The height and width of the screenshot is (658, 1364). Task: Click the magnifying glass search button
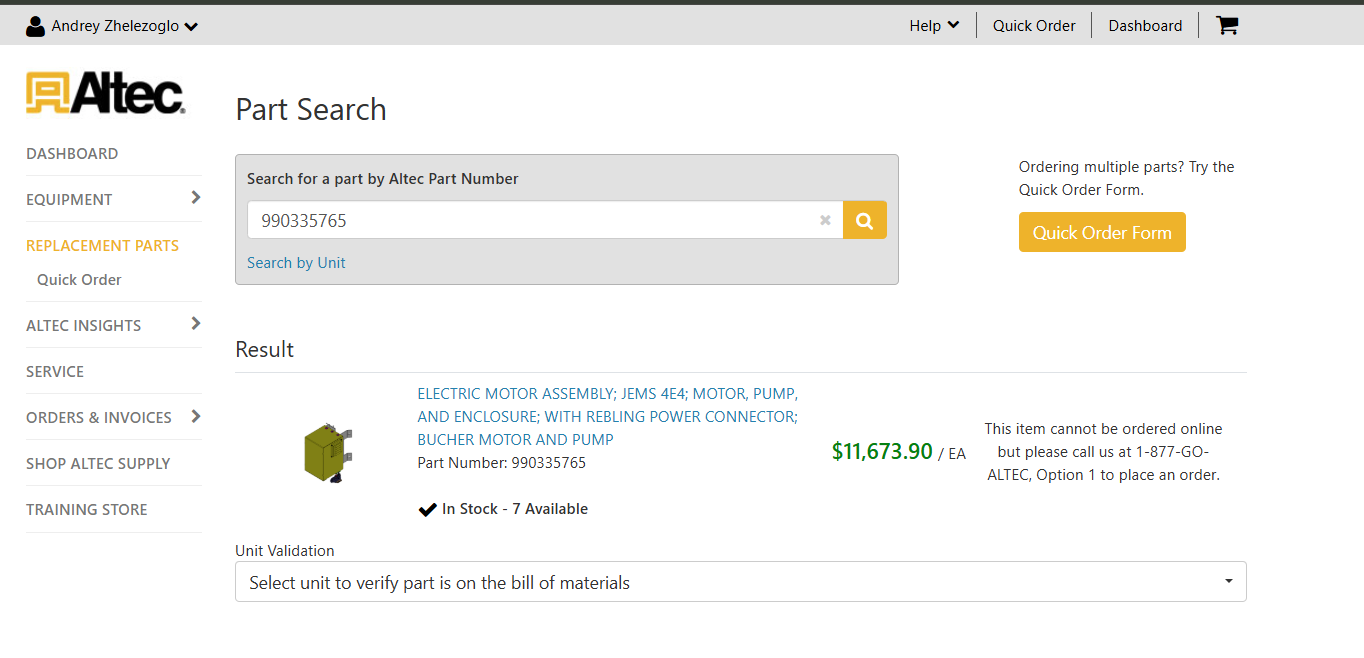click(x=865, y=220)
